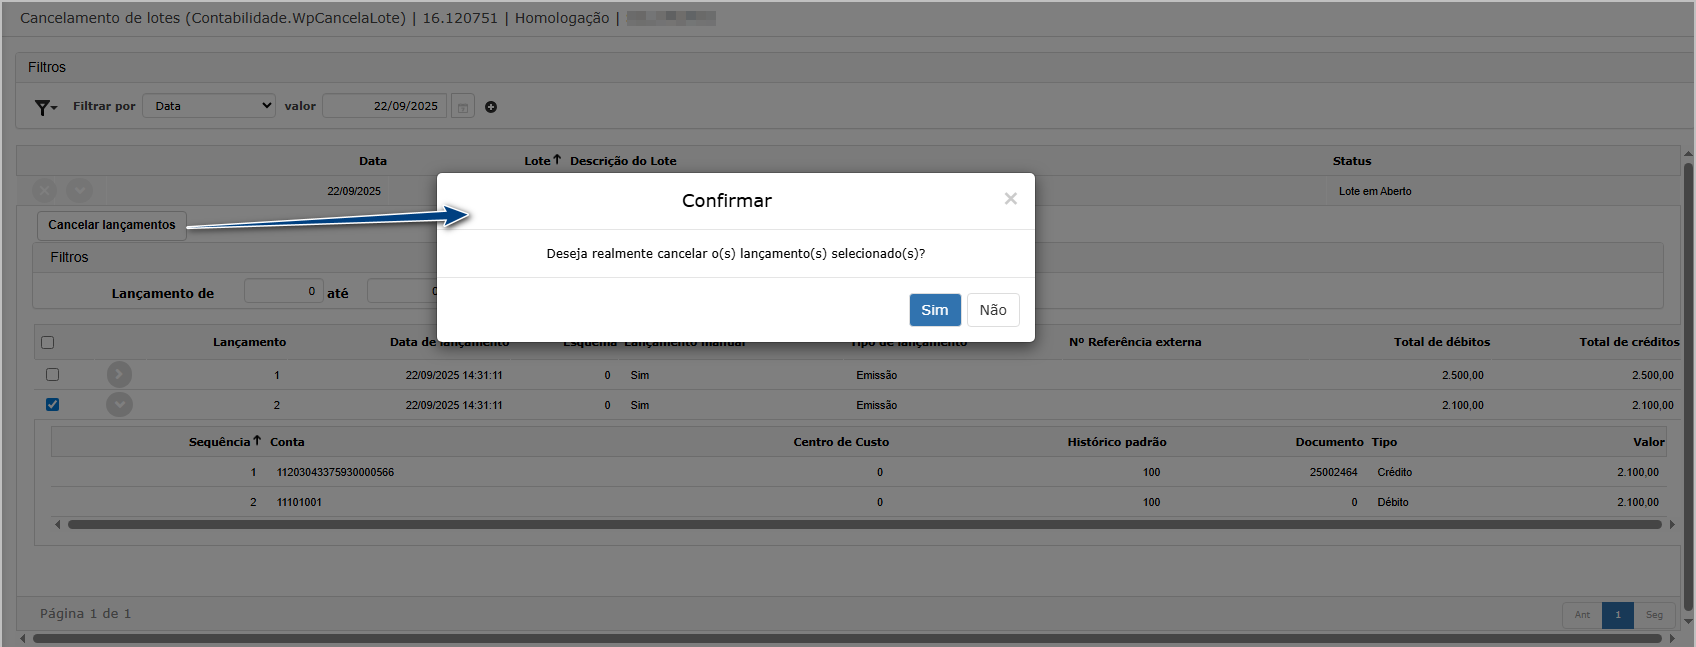Viewport: 1696px width, 647px height.
Task: Click the Nº Referência externa header
Action: [x=1135, y=342]
